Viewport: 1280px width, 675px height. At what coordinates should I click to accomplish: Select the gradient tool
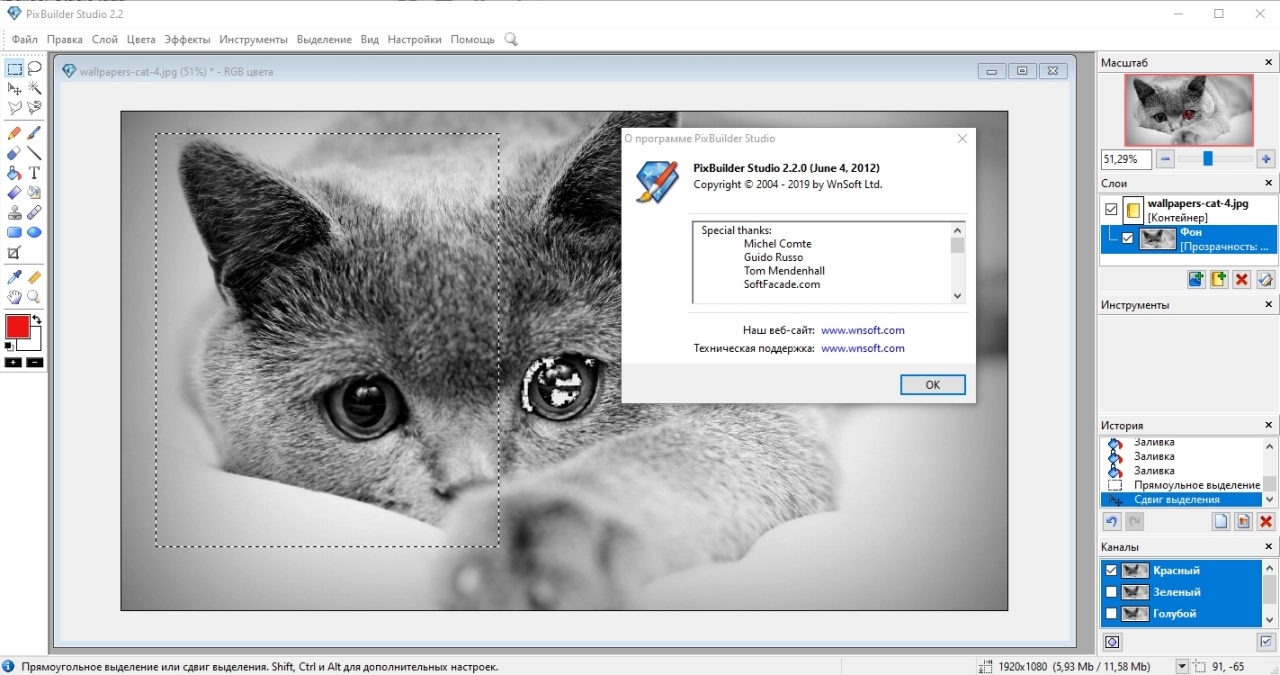14,193
